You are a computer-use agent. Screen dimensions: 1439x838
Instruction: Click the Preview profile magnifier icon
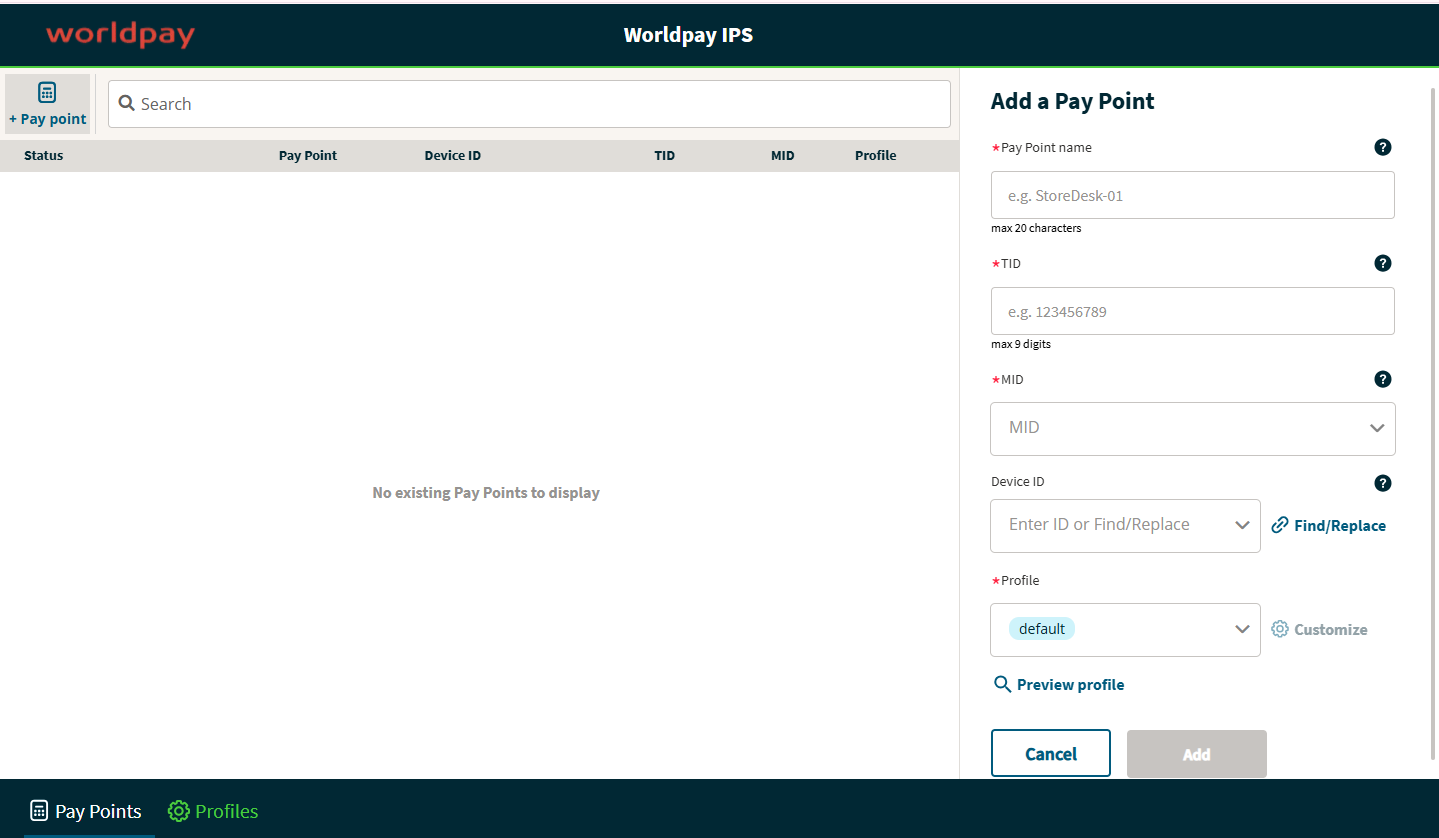[1002, 685]
